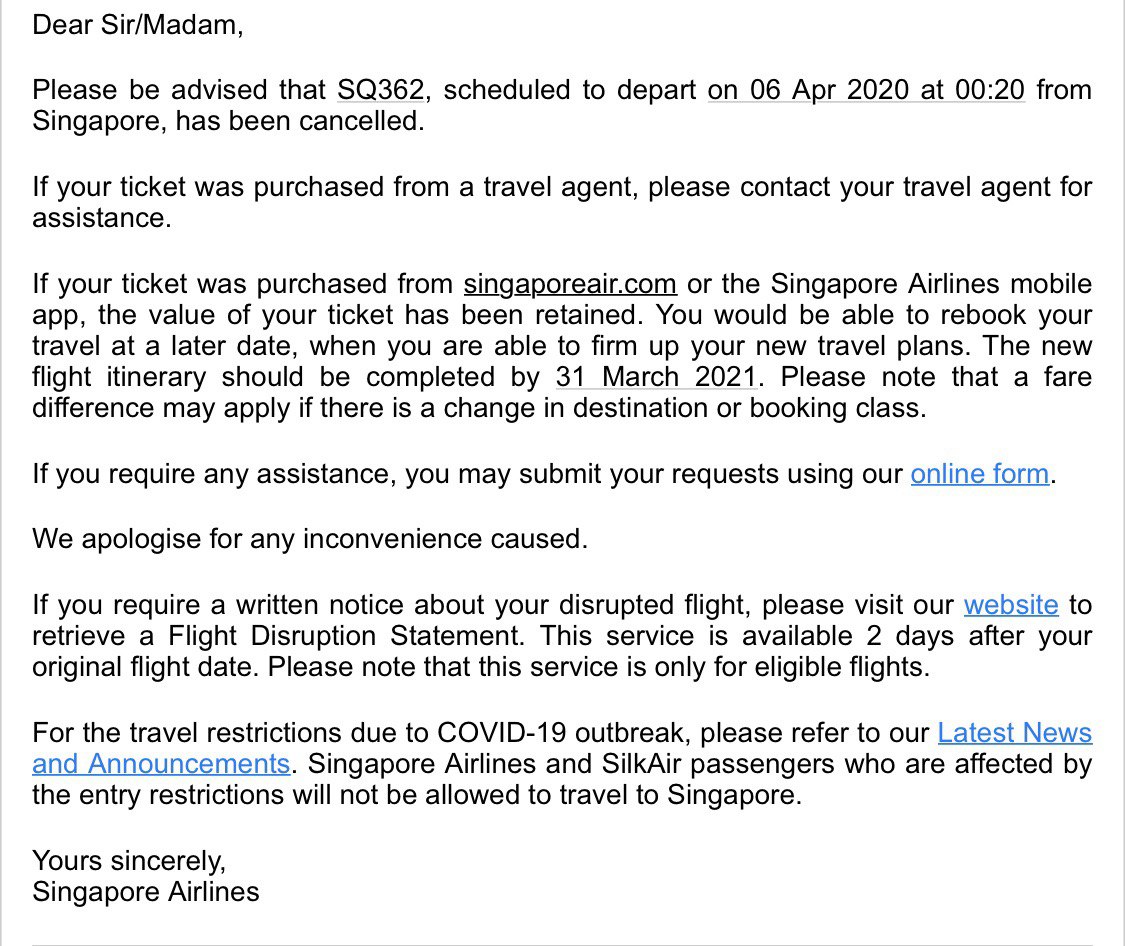The width and height of the screenshot is (1125, 946).
Task: Click the horizontal divider below the signature
Action: (562, 944)
